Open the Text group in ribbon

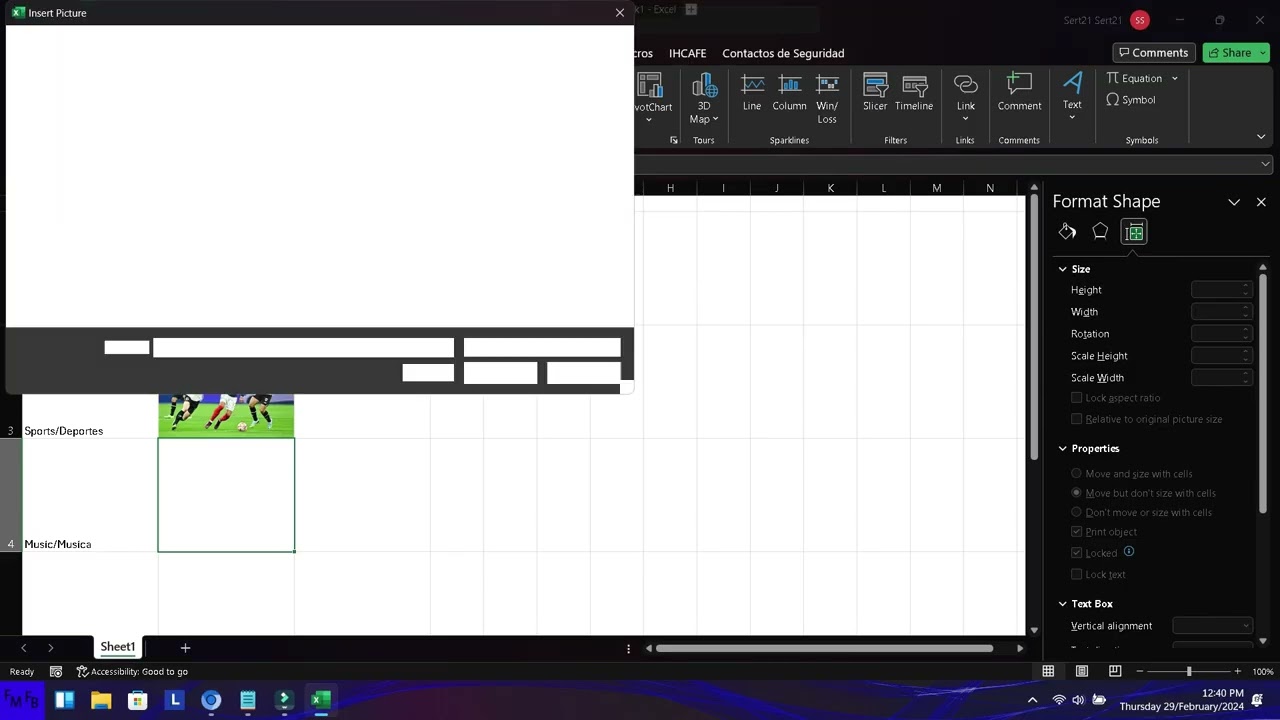point(1072,98)
